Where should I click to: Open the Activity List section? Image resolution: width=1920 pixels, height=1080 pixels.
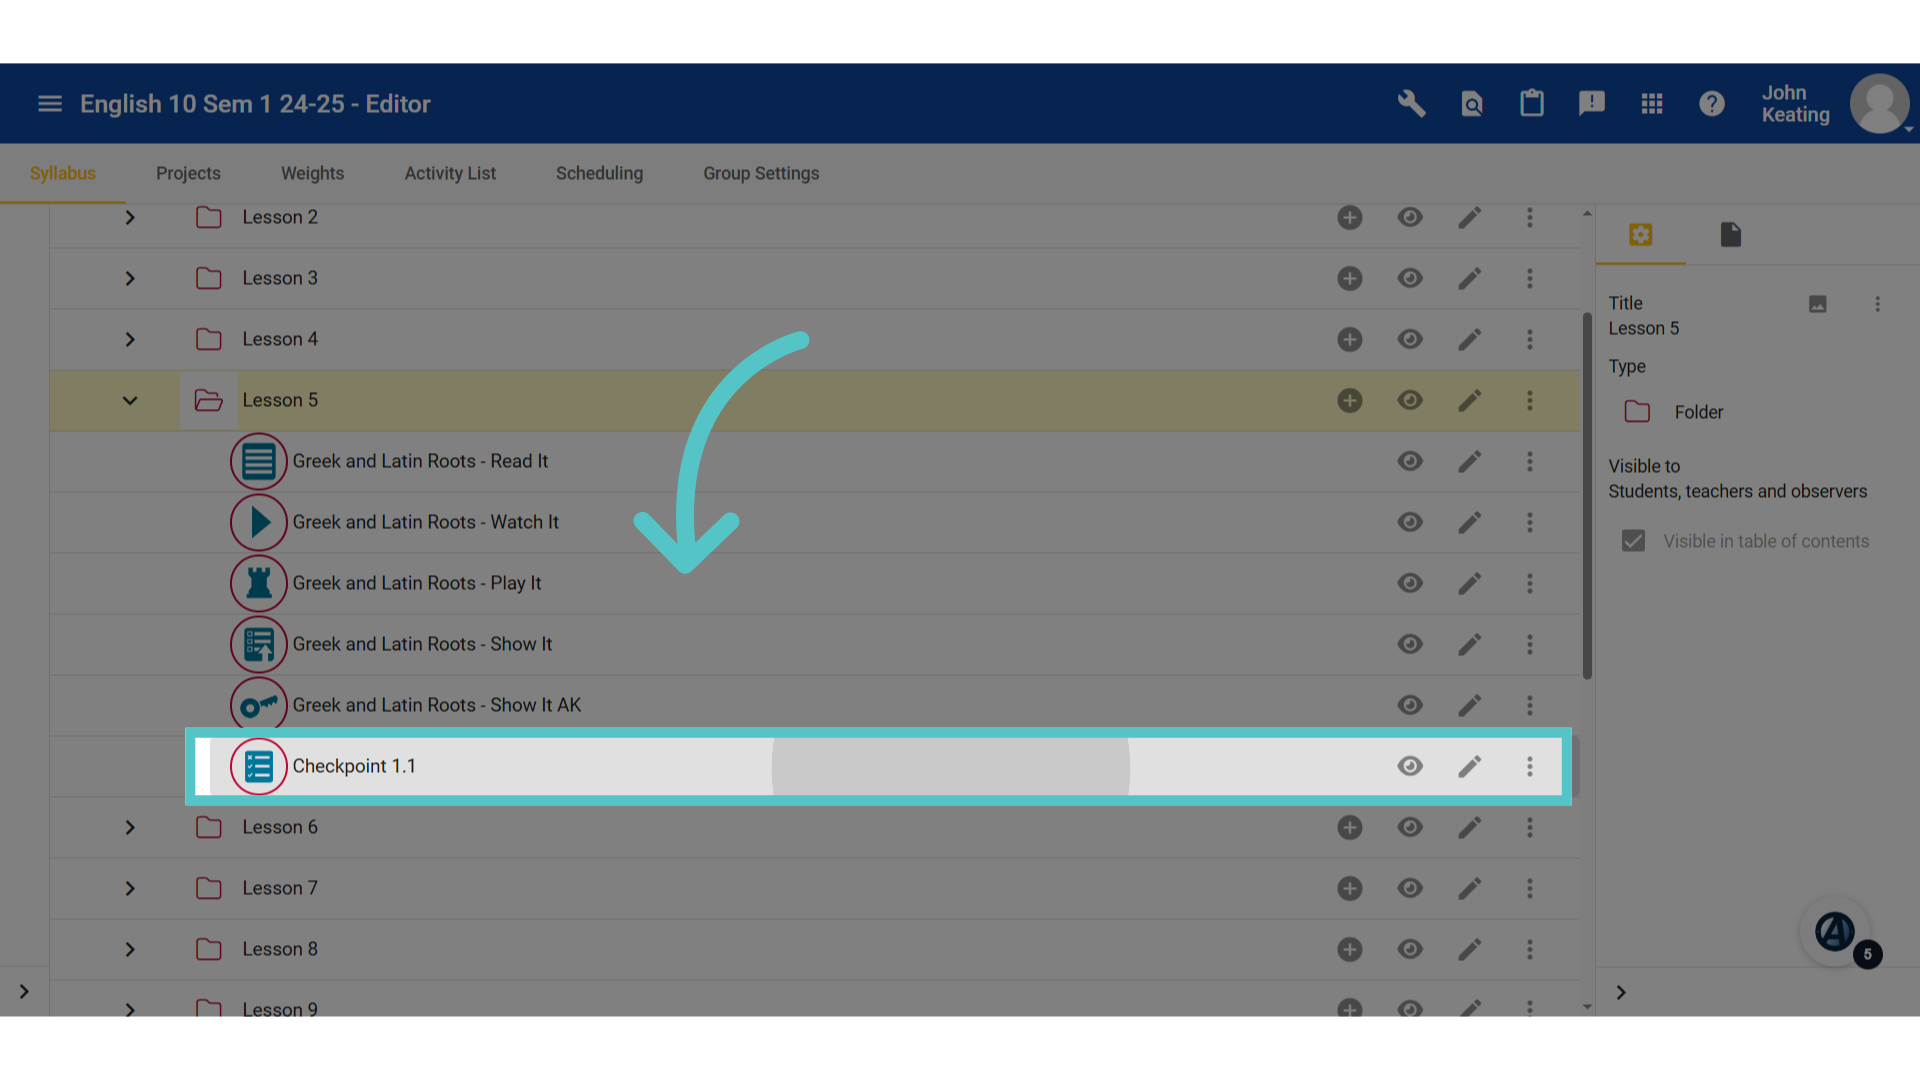pos(450,173)
